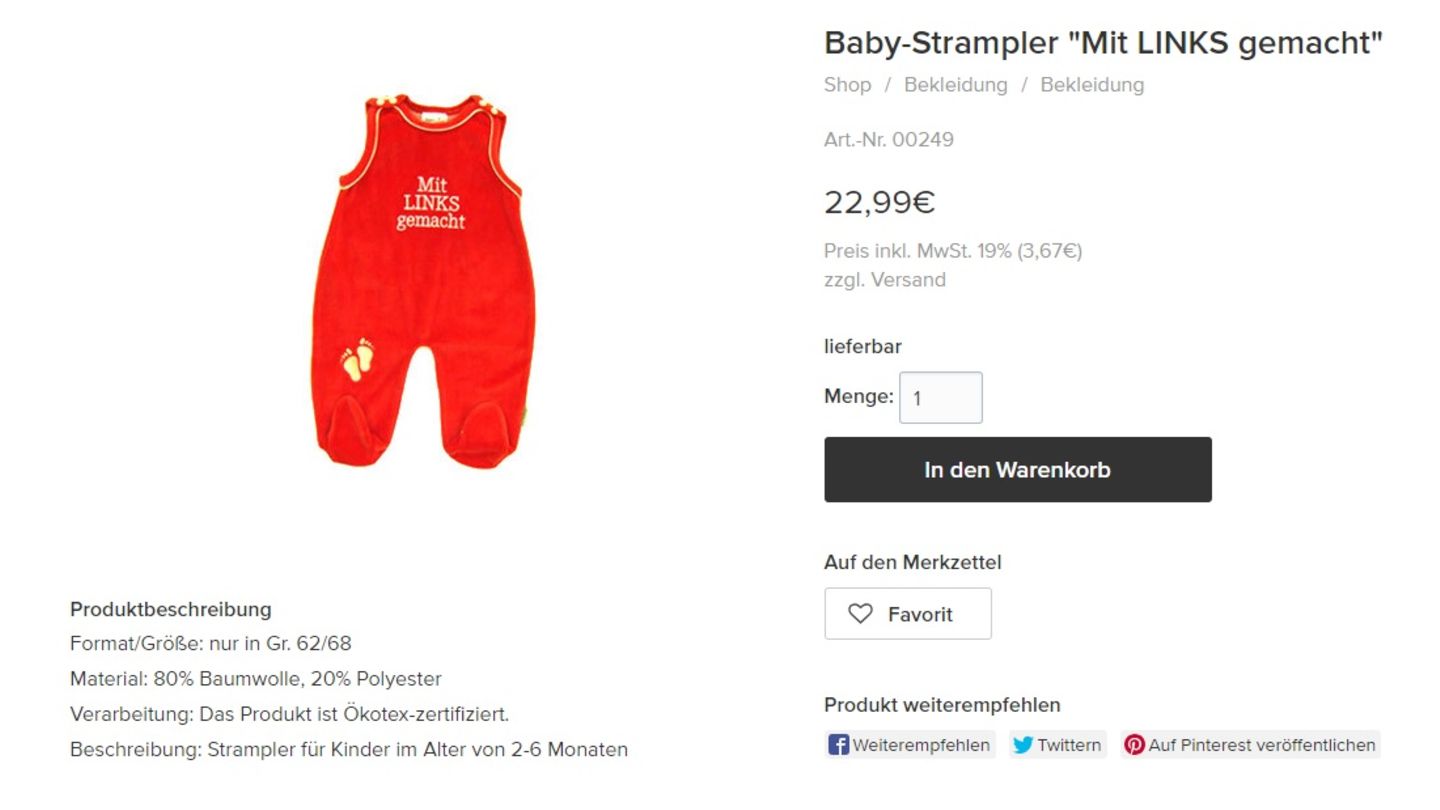The image size is (1440, 810).
Task: Open the Shop breadcrumb link
Action: [848, 85]
